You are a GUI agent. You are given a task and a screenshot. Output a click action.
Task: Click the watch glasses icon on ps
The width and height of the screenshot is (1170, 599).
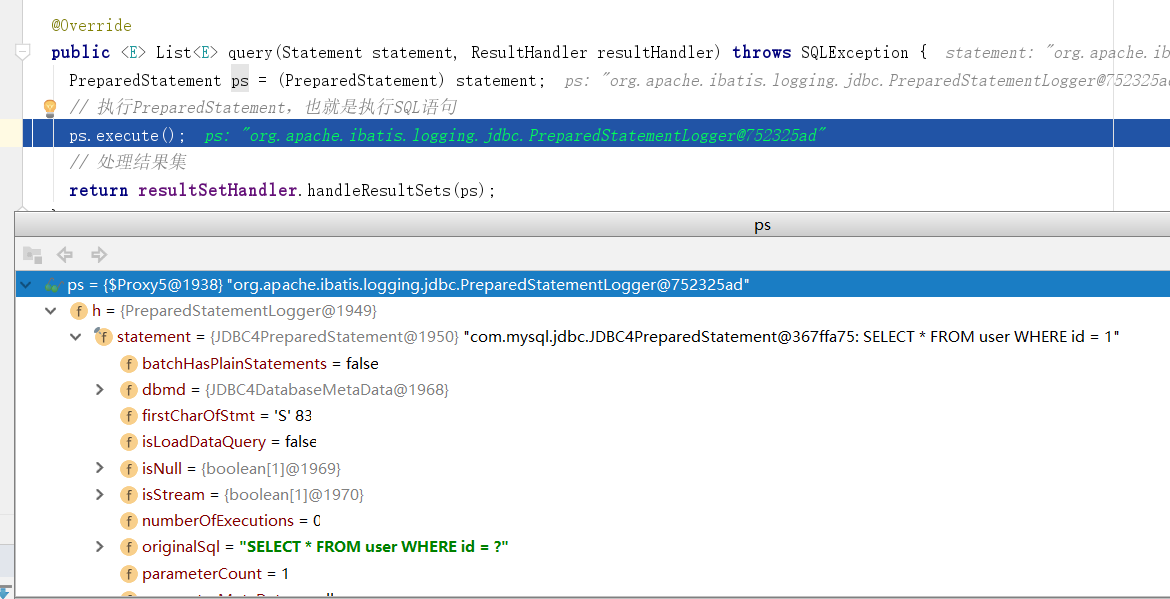[52, 284]
